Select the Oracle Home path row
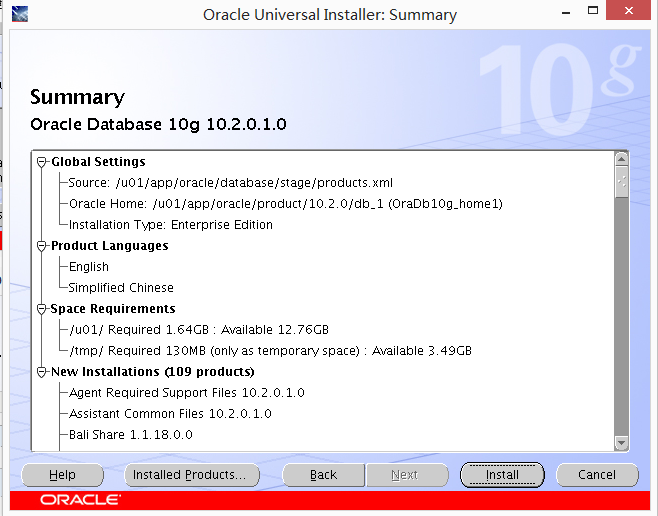The width and height of the screenshot is (658, 516). click(285, 204)
